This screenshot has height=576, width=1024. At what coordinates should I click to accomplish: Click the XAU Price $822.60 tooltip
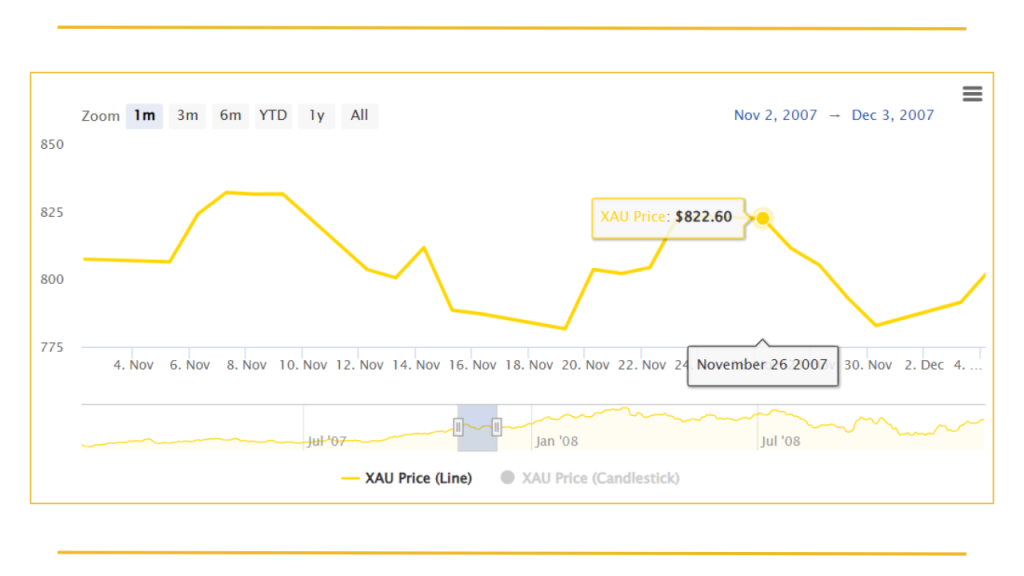point(668,218)
